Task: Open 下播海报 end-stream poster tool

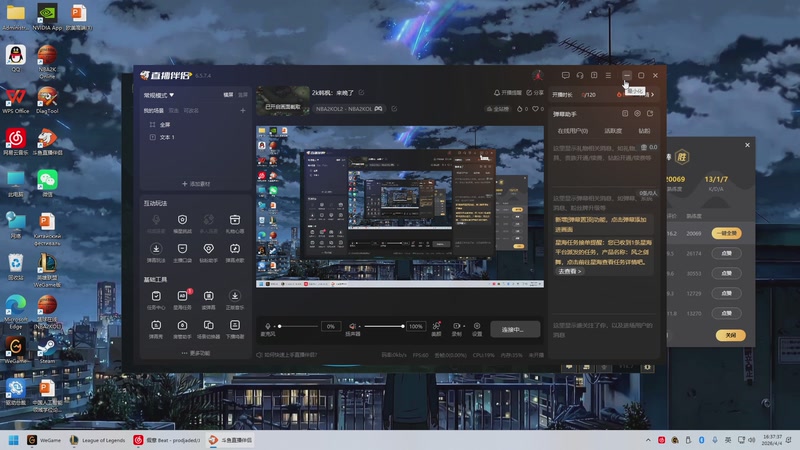Action: click(235, 329)
